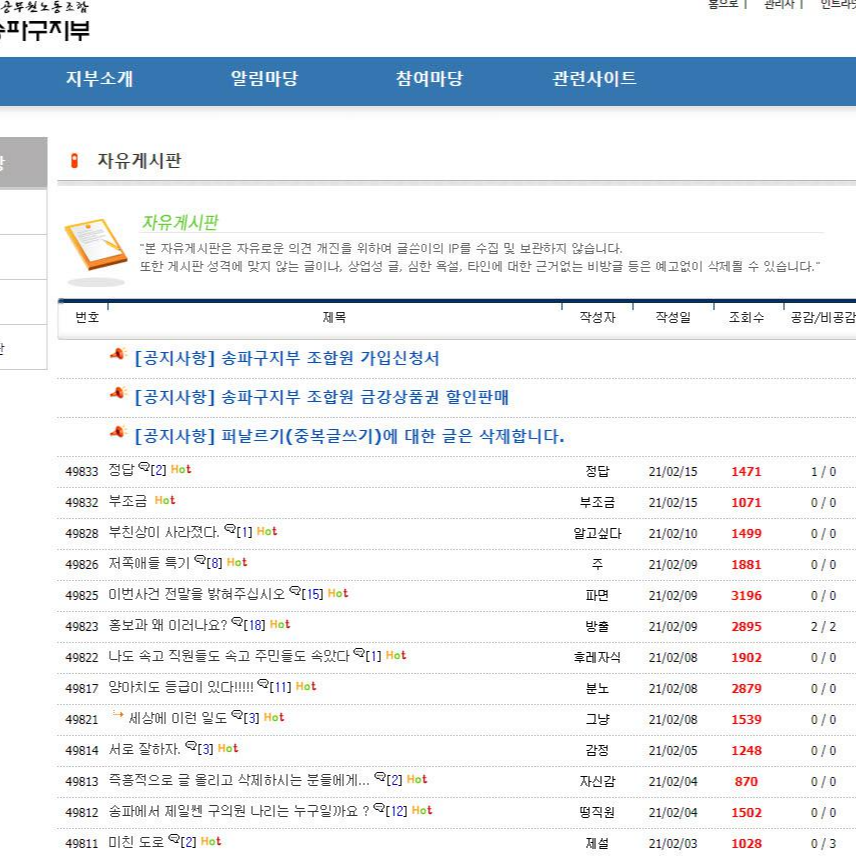Screen dimensions: 856x857
Task: Open post 즉흥적으로 글 올리고 삭제하시는 분들에게...
Action: tap(239, 781)
